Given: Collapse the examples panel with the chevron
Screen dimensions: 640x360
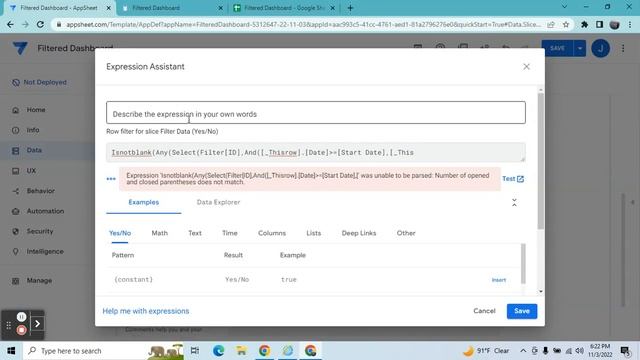Looking at the screenshot, I should pos(514,202).
